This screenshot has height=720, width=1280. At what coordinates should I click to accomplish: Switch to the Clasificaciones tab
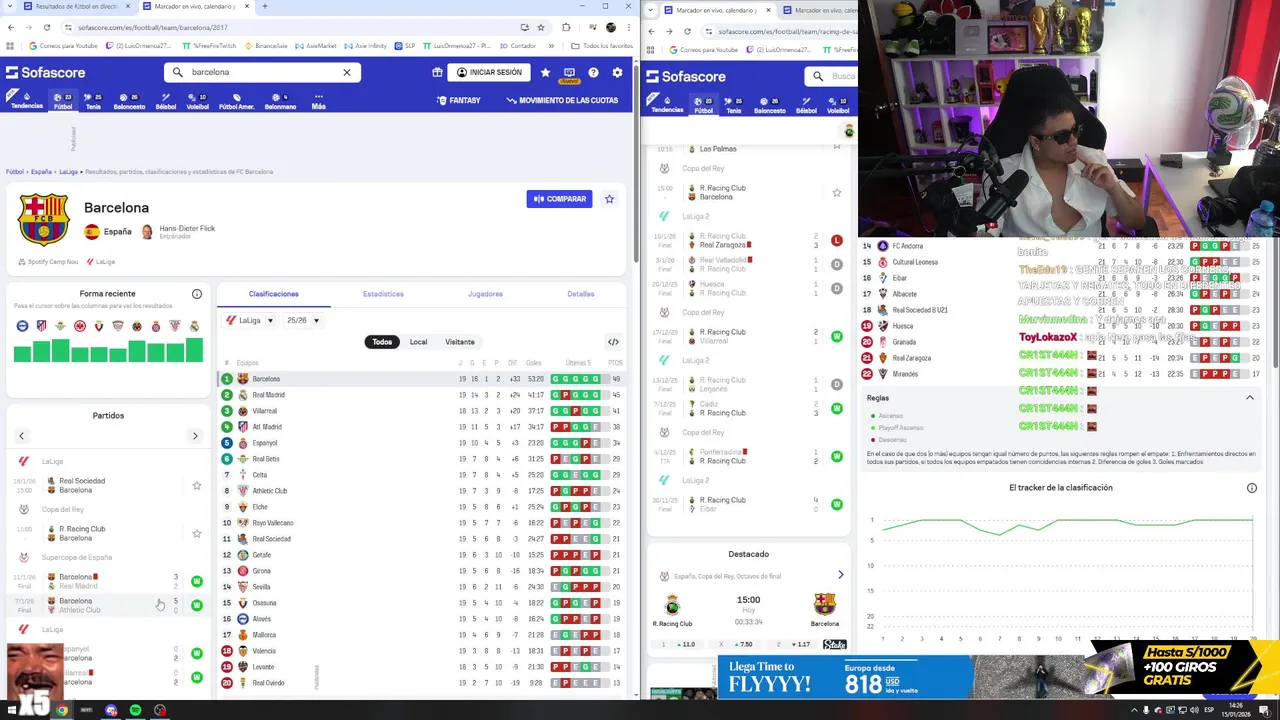274,294
